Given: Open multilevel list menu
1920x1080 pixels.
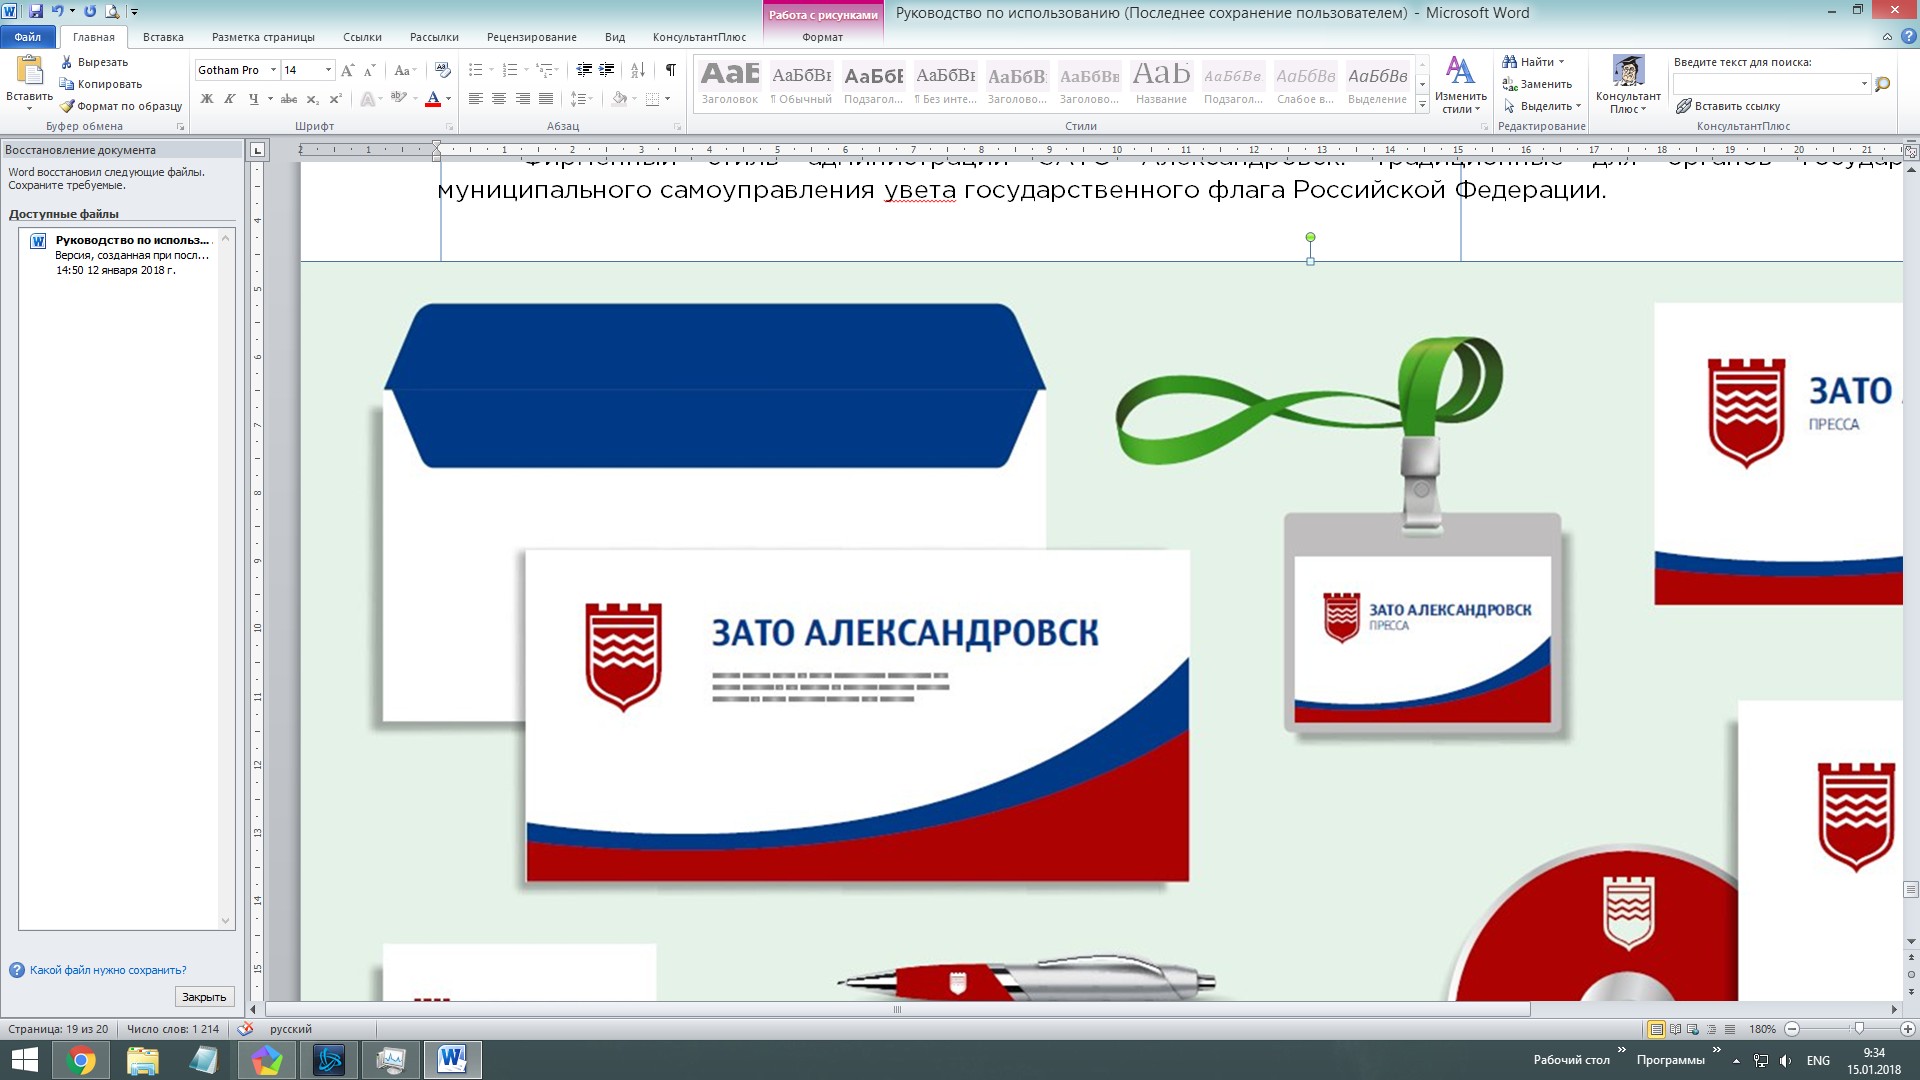Looking at the screenshot, I should (x=546, y=70).
